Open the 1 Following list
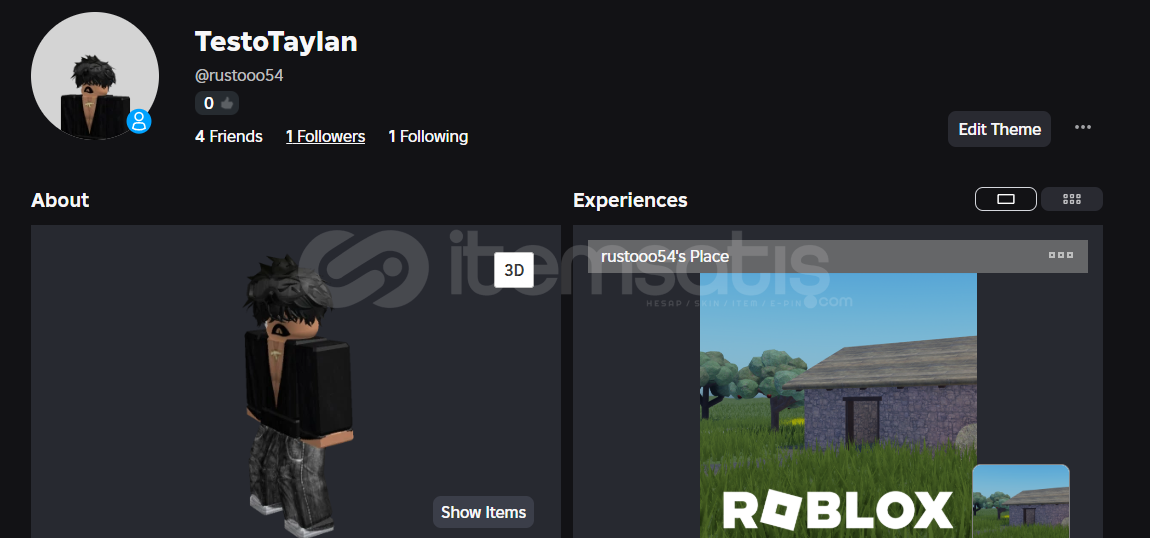This screenshot has height=538, width=1150. [428, 136]
